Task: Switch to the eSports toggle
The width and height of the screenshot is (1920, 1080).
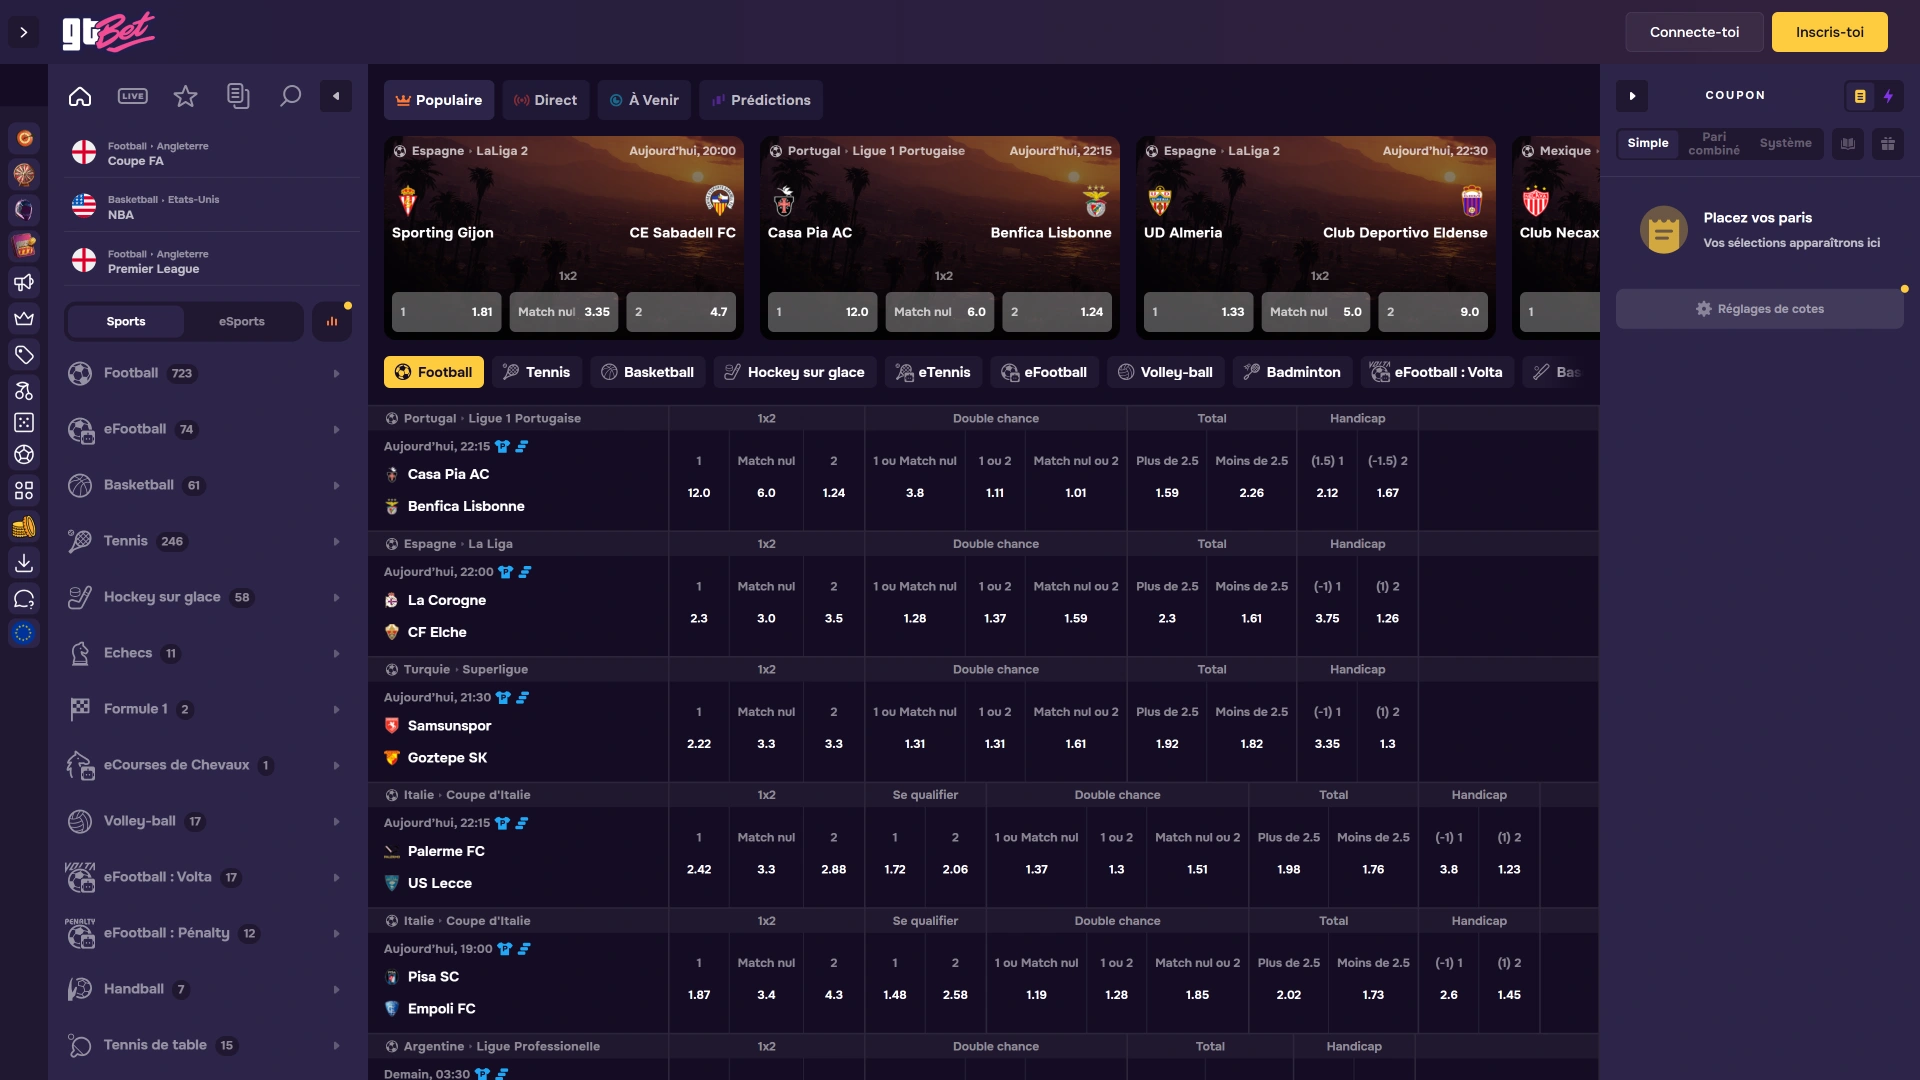Action: point(242,322)
